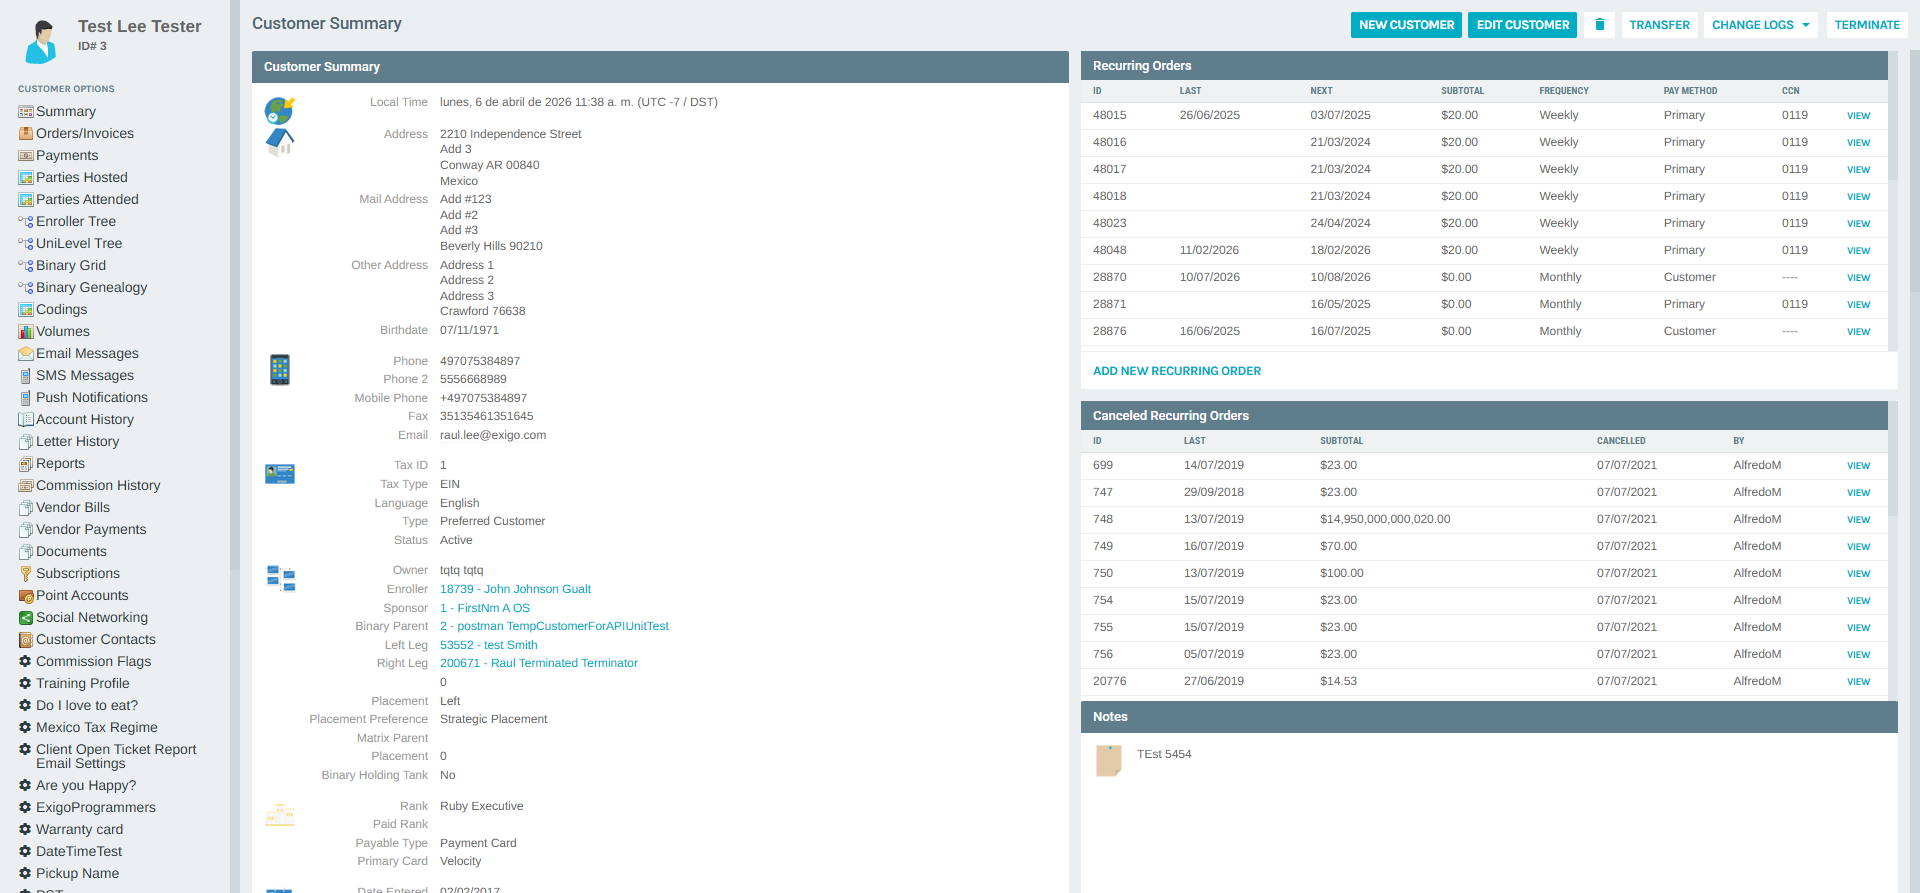Open Account History icon

(x=26, y=420)
